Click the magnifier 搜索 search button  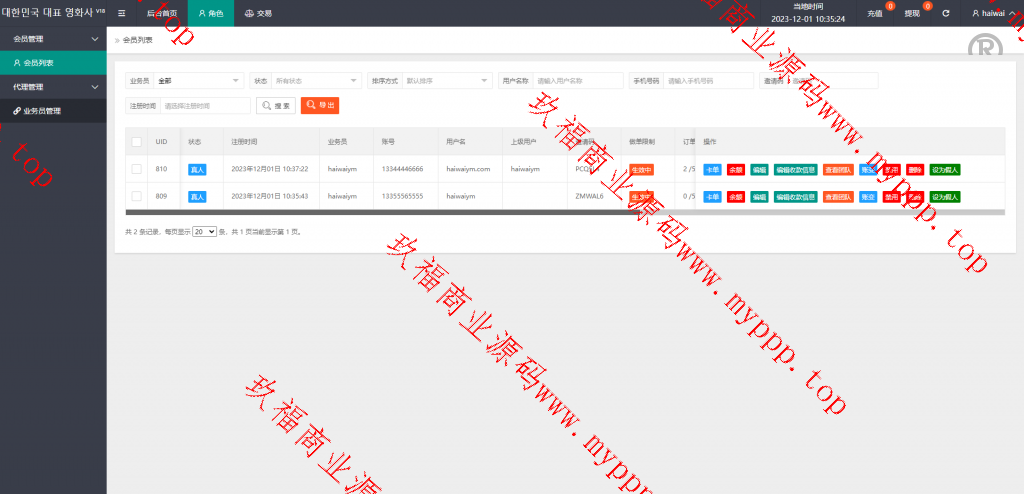[276, 105]
